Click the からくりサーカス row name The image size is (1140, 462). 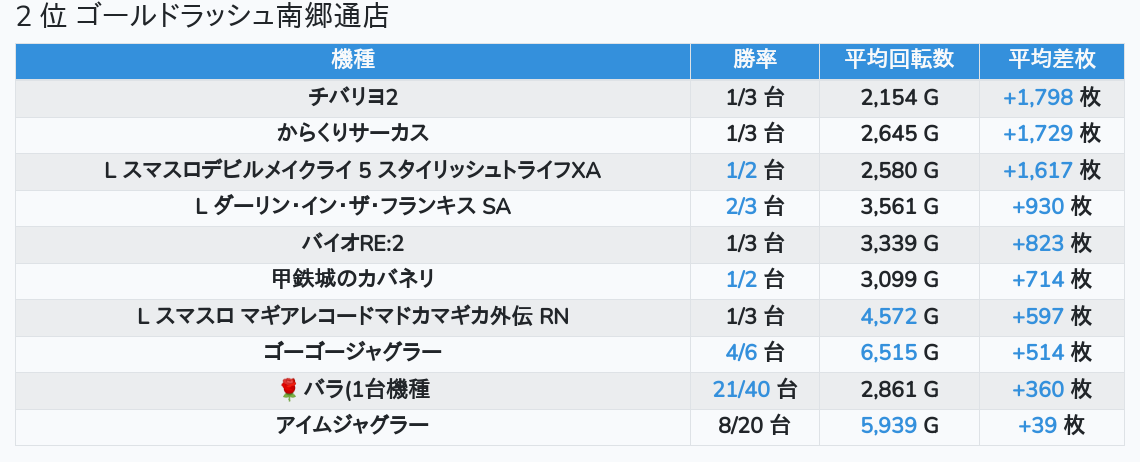coord(353,133)
